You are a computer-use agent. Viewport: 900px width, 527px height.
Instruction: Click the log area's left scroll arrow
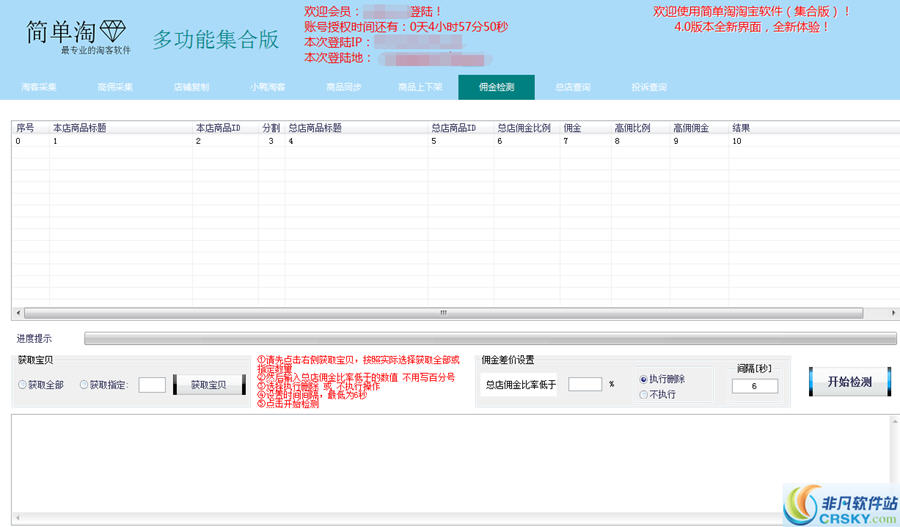(x=18, y=518)
